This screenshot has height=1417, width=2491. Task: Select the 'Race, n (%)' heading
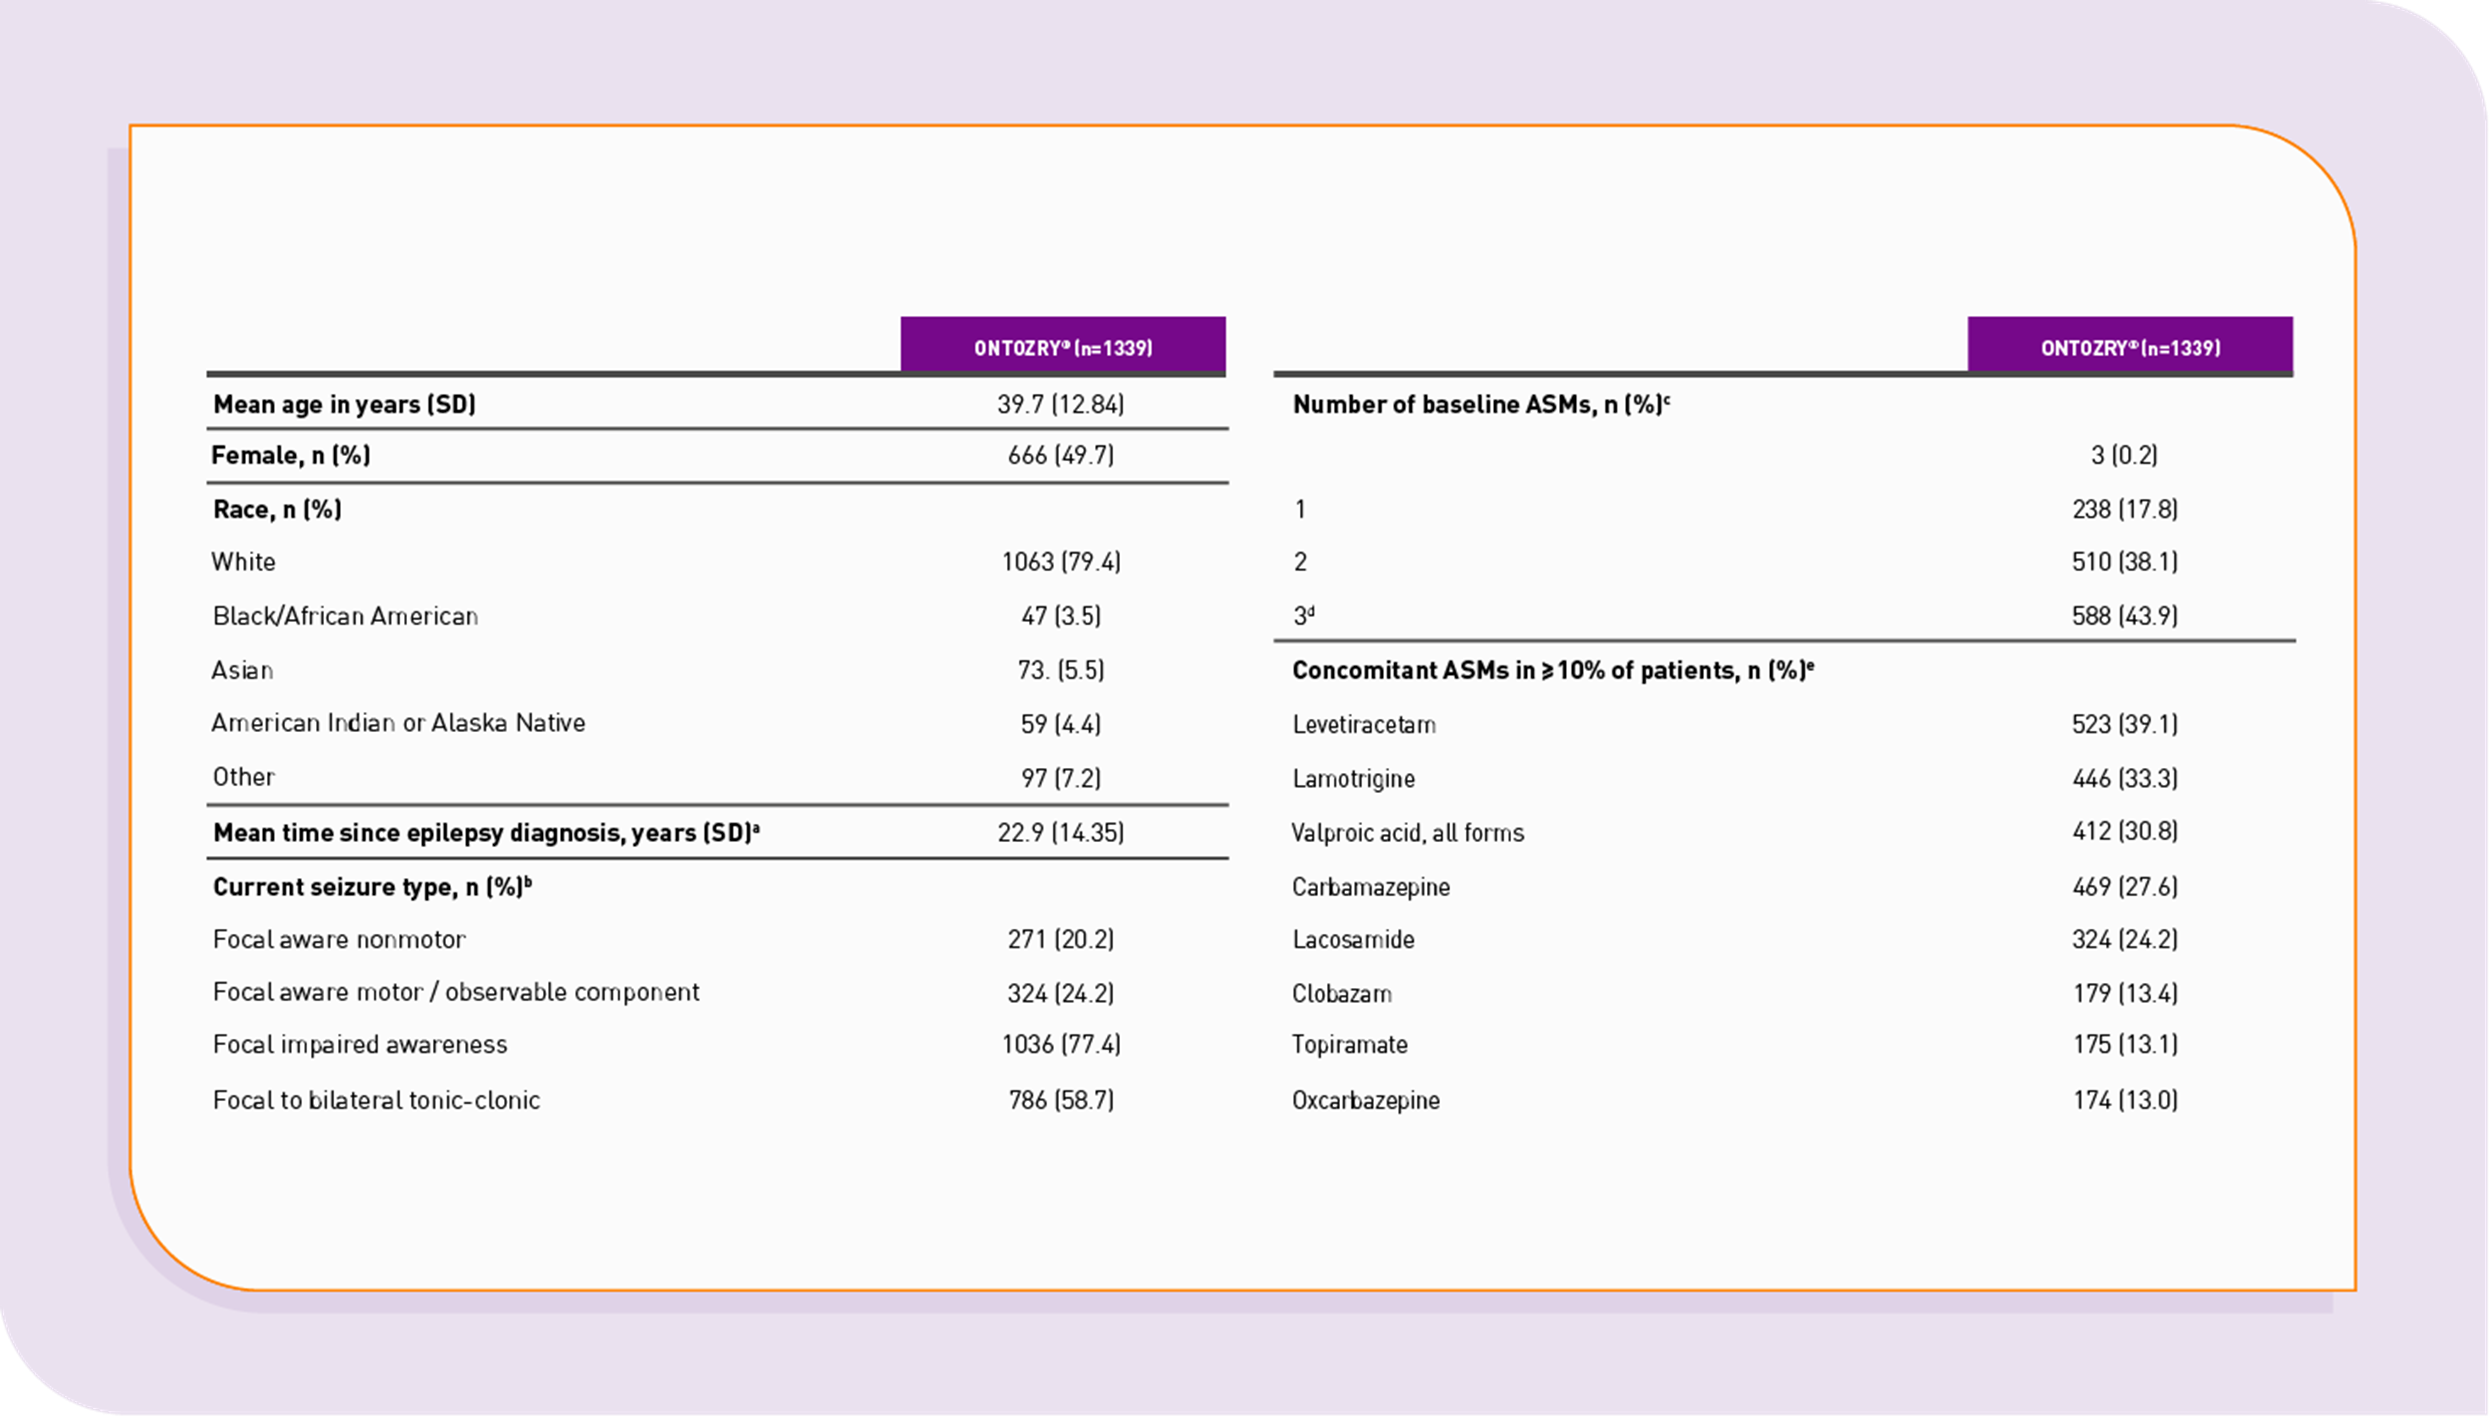click(277, 510)
